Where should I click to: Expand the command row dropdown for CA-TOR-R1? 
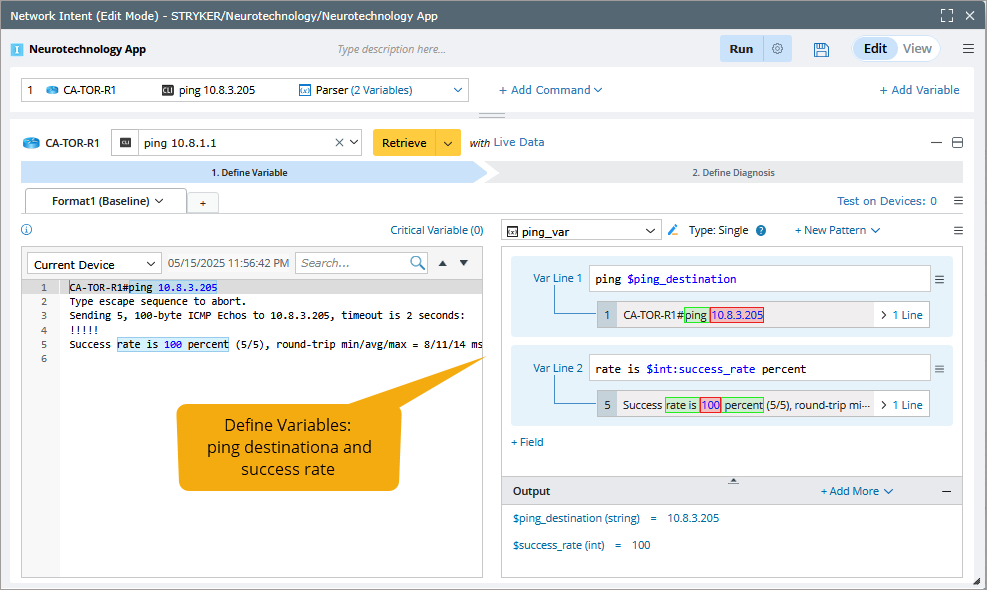click(x=458, y=90)
